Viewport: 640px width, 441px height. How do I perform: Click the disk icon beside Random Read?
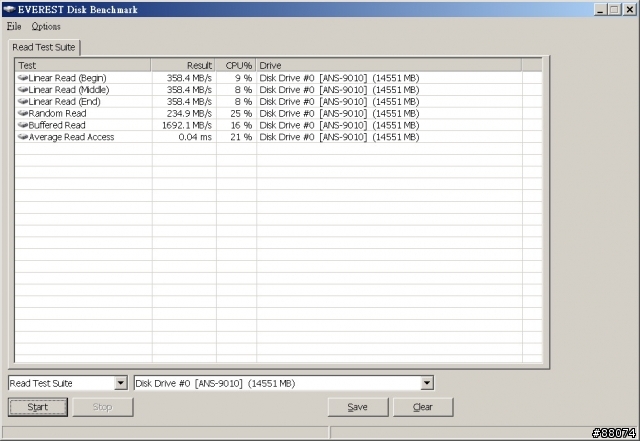point(23,113)
